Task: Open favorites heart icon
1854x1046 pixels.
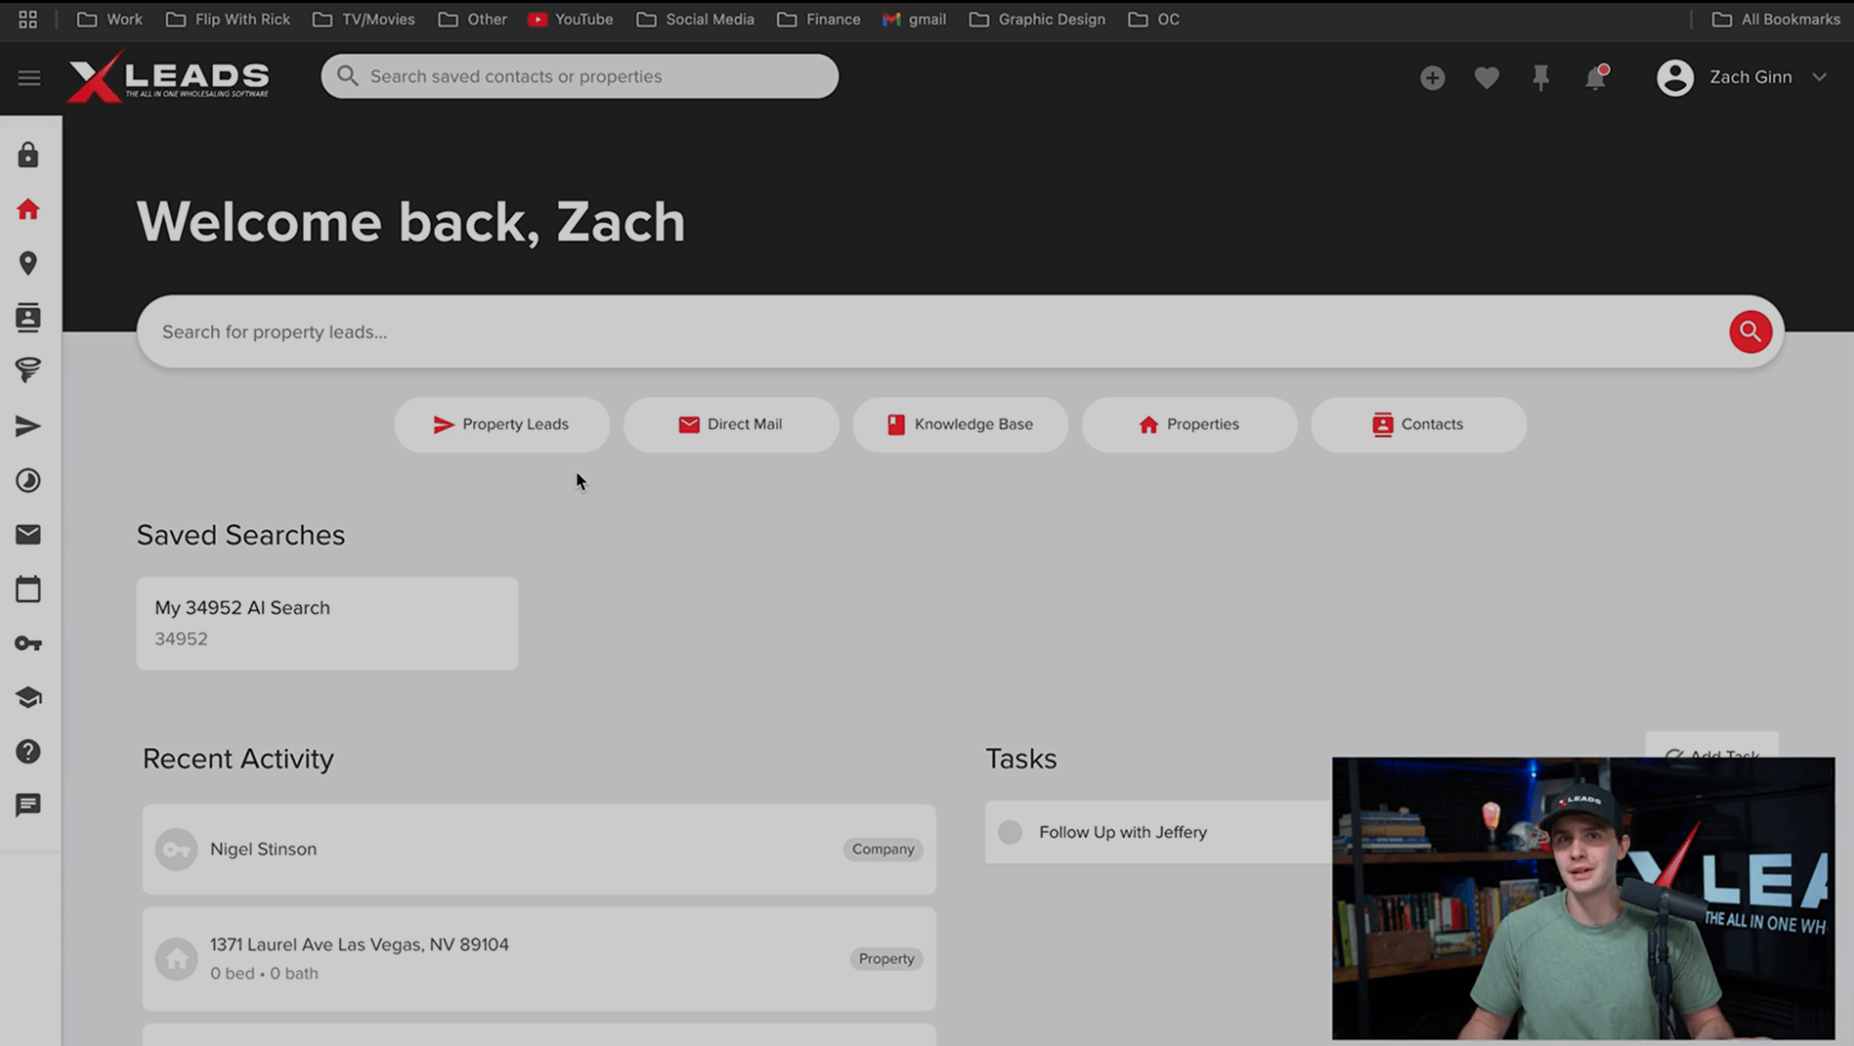Action: (x=1487, y=77)
